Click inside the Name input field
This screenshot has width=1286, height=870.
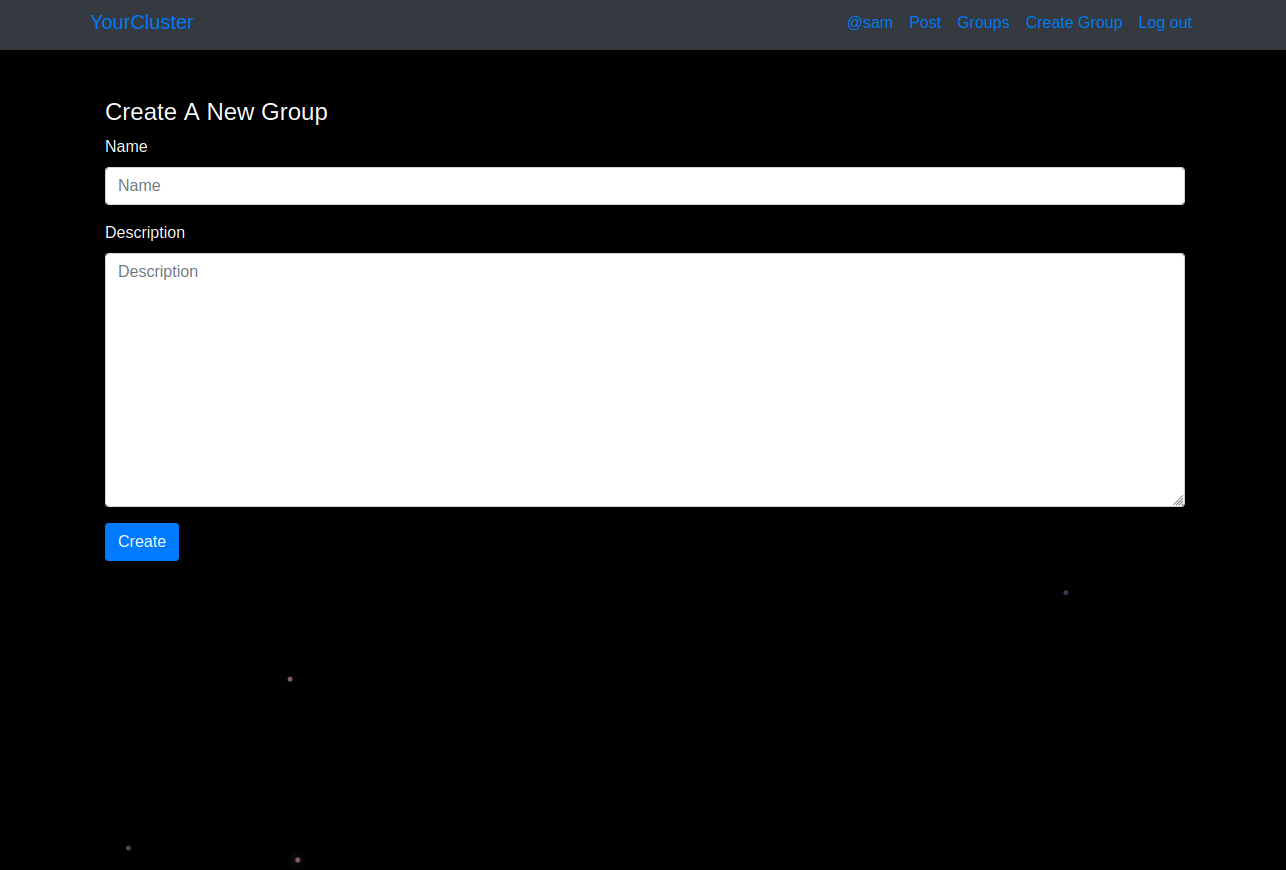644,185
